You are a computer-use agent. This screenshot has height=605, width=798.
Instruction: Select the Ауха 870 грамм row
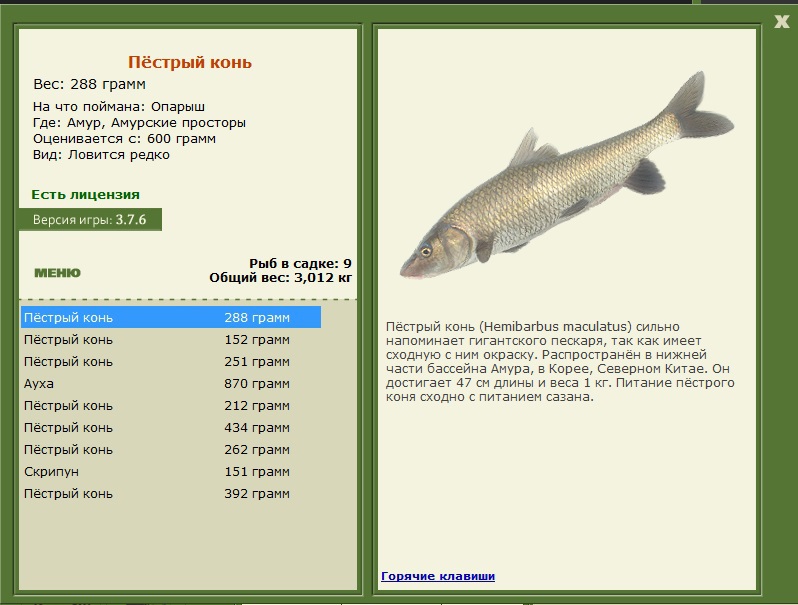pos(171,383)
